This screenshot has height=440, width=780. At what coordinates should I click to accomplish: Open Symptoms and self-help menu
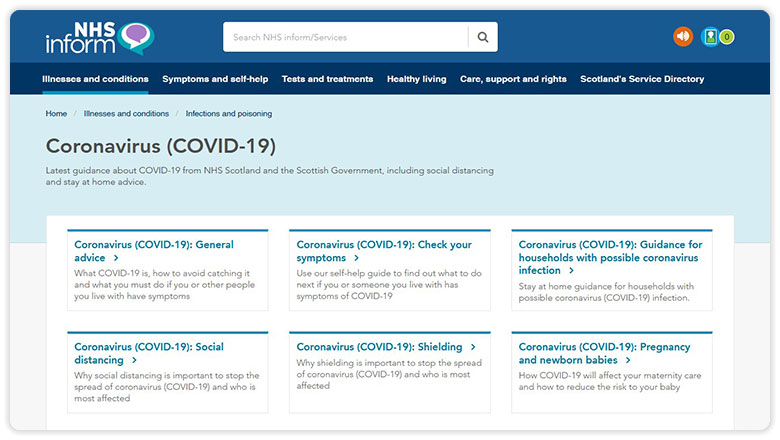tap(215, 79)
